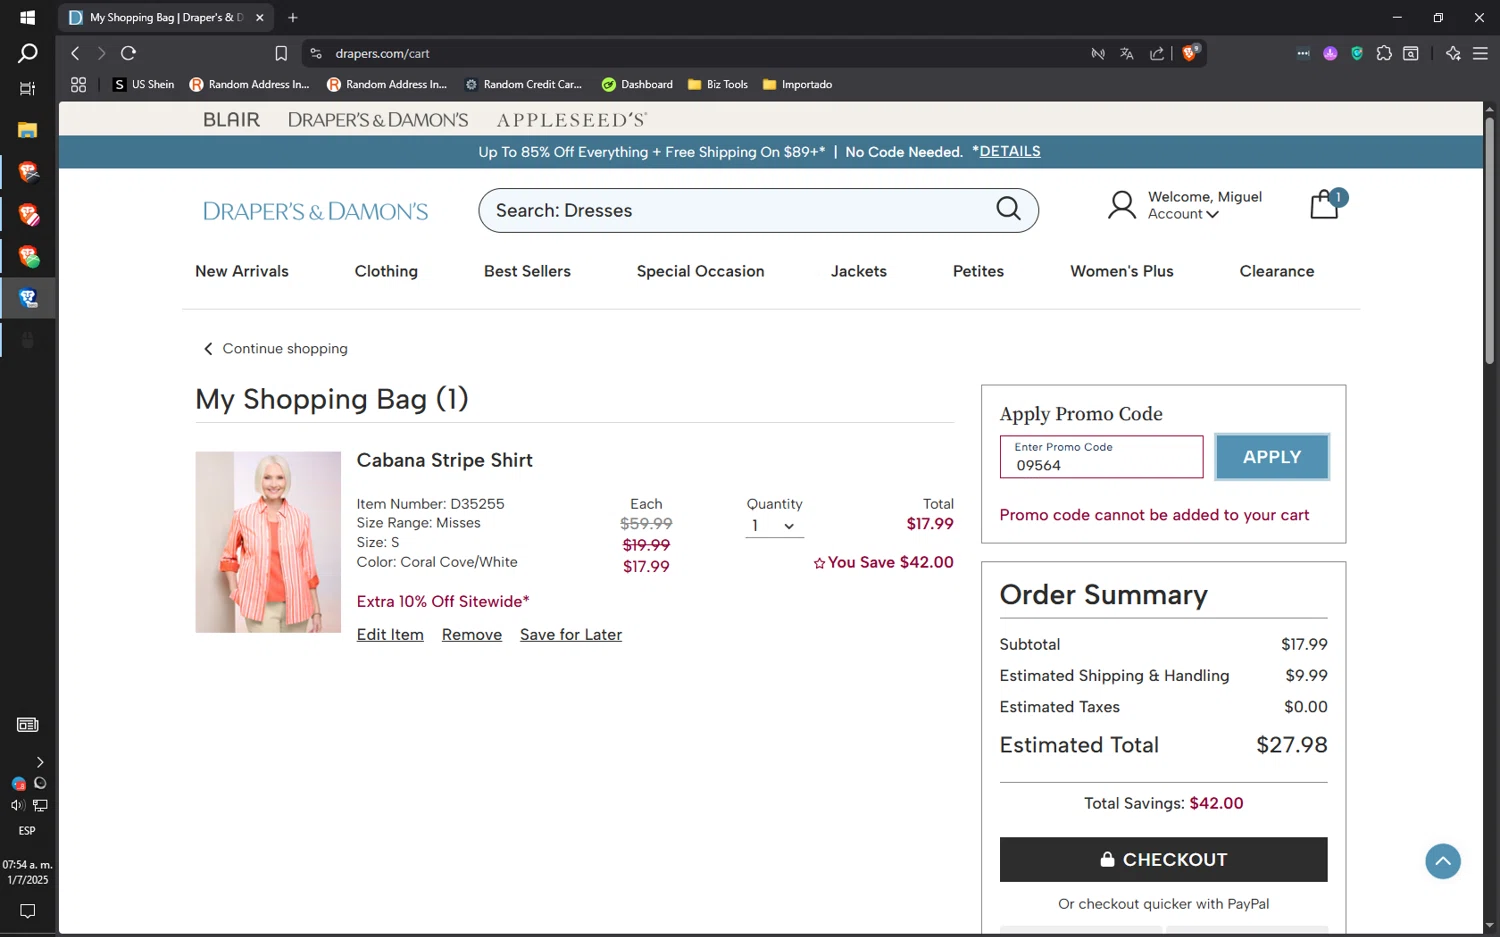The image size is (1500, 937).
Task: Click the ESP language indicator
Action: (x=27, y=831)
